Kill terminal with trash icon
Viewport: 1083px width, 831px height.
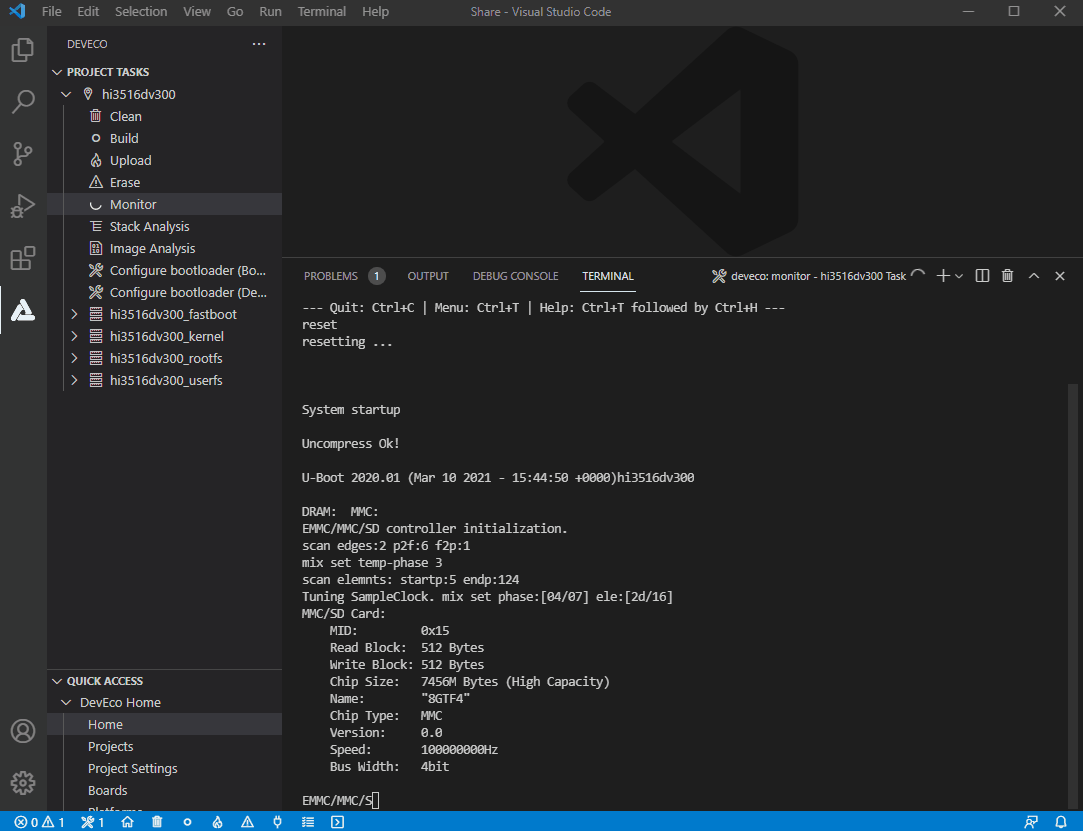click(x=1008, y=276)
